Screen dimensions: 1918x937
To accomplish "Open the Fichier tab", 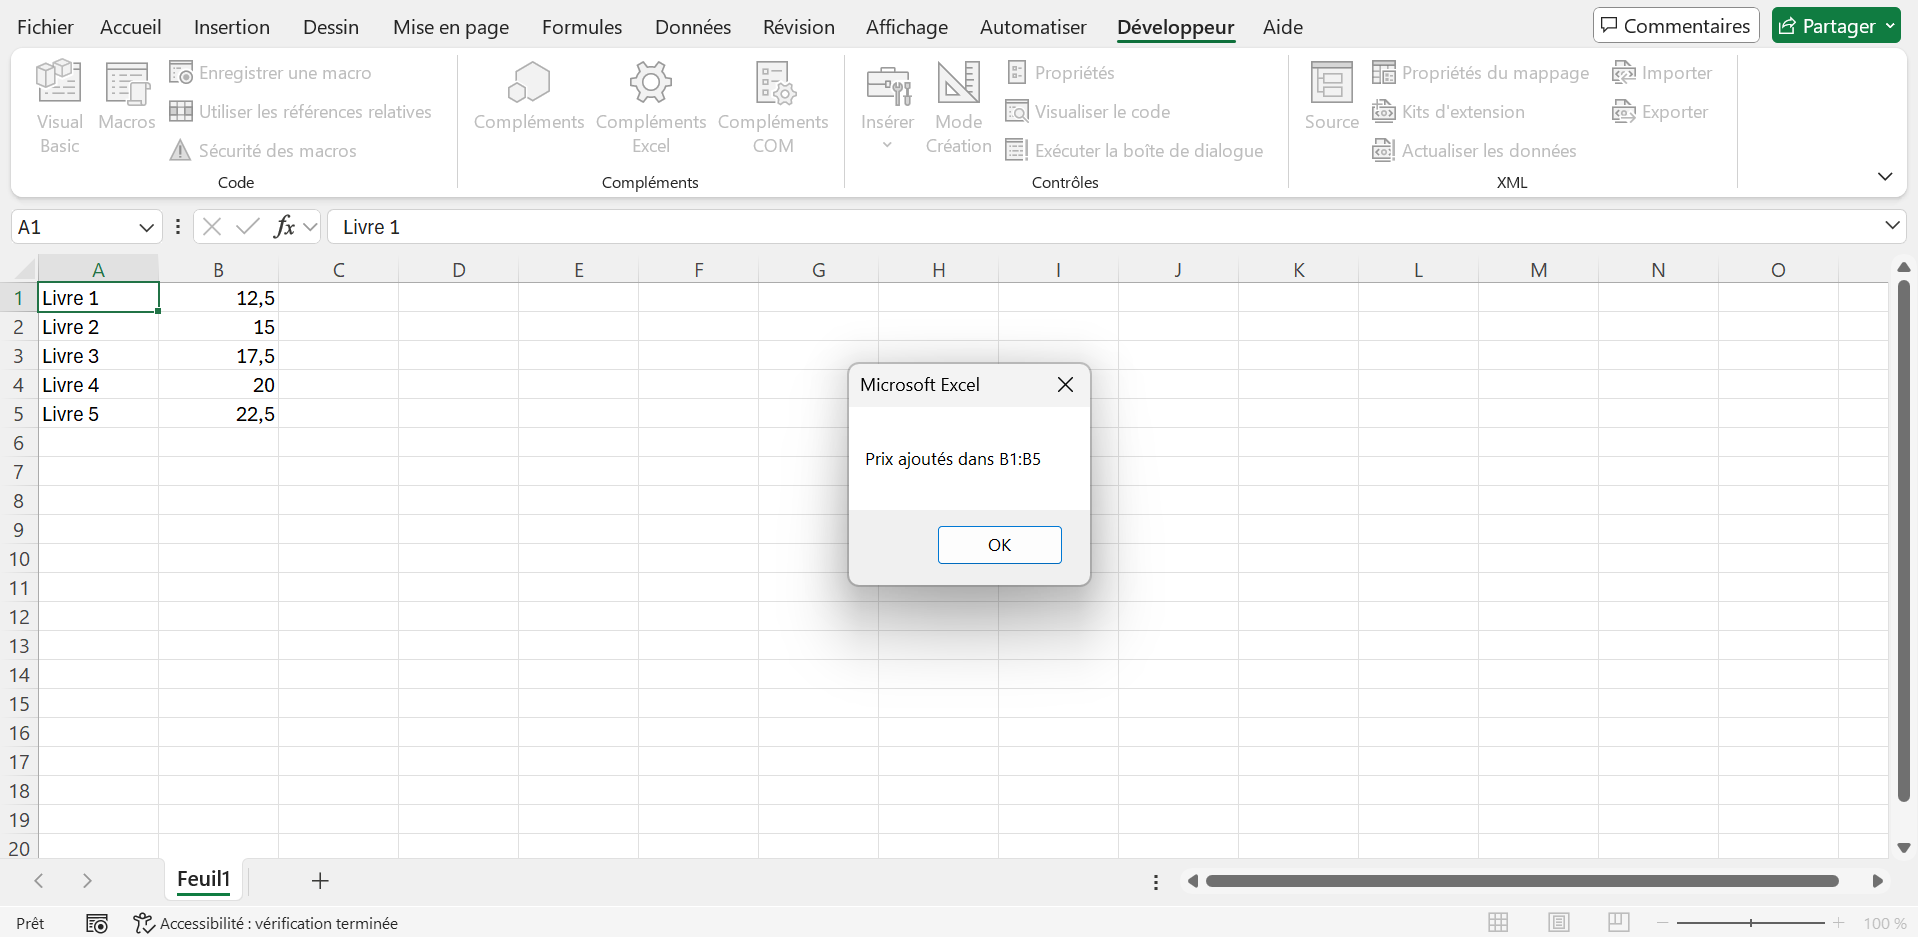I will pos(45,27).
